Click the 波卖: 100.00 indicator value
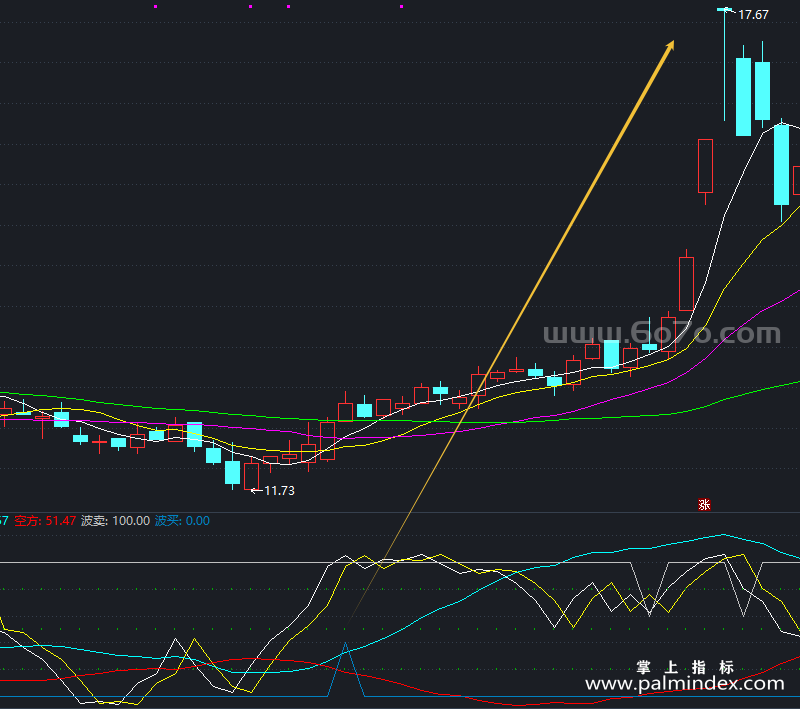 [x=115, y=521]
